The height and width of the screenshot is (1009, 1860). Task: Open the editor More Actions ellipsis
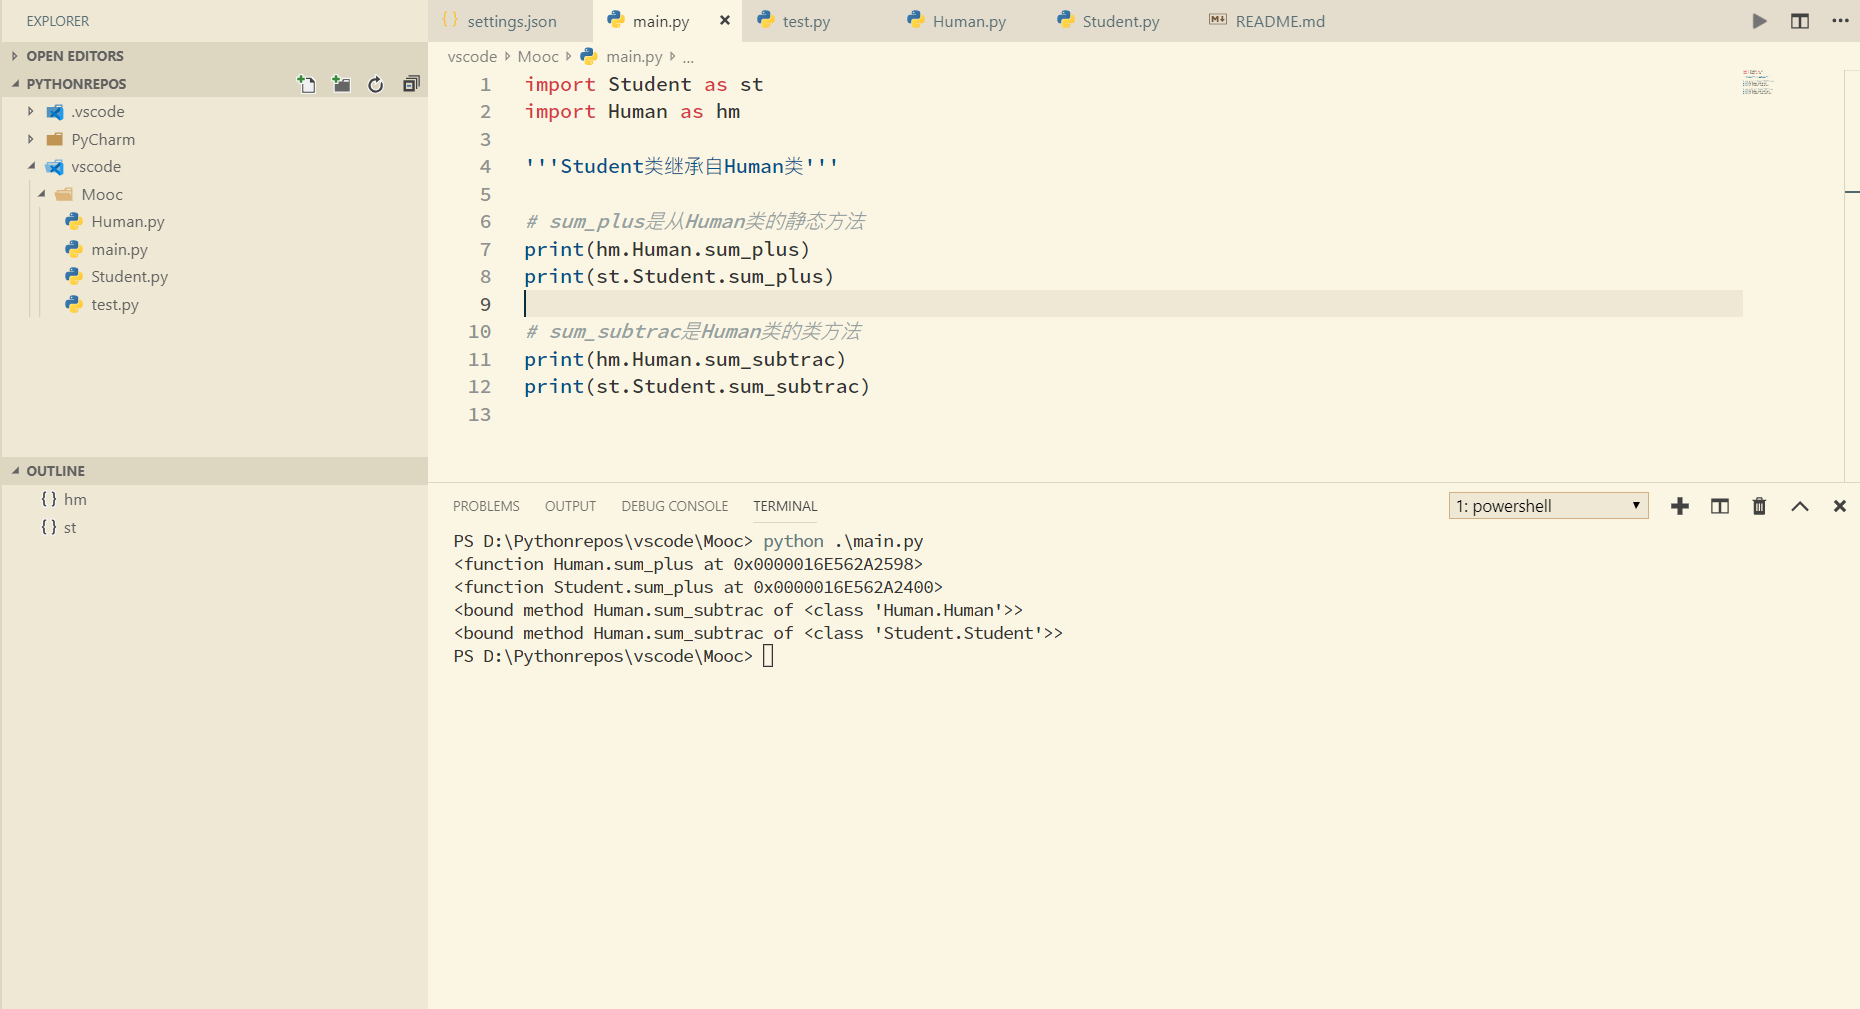(x=1840, y=21)
